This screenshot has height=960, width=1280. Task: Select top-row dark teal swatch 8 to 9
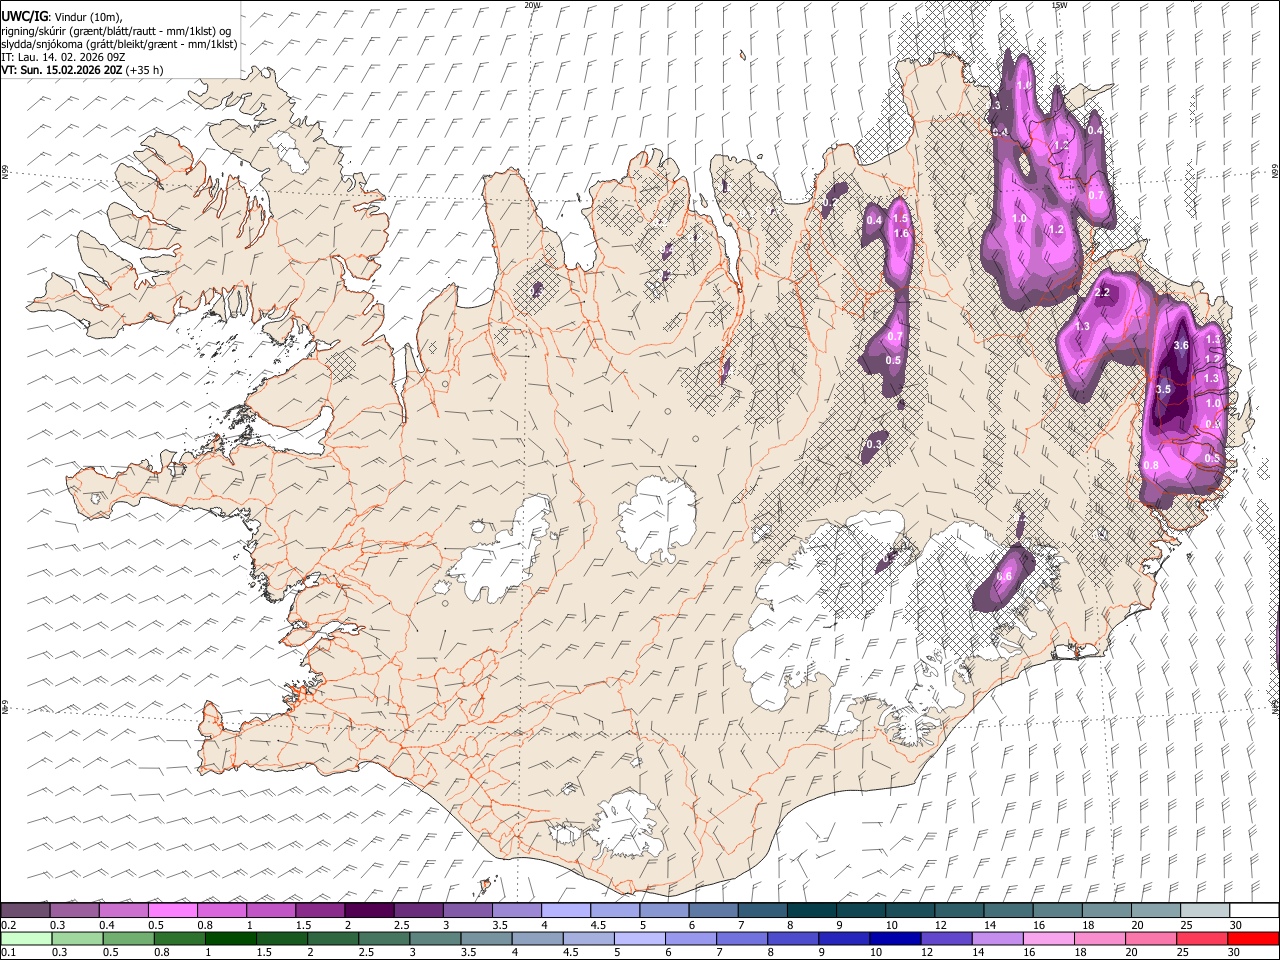tap(812, 910)
